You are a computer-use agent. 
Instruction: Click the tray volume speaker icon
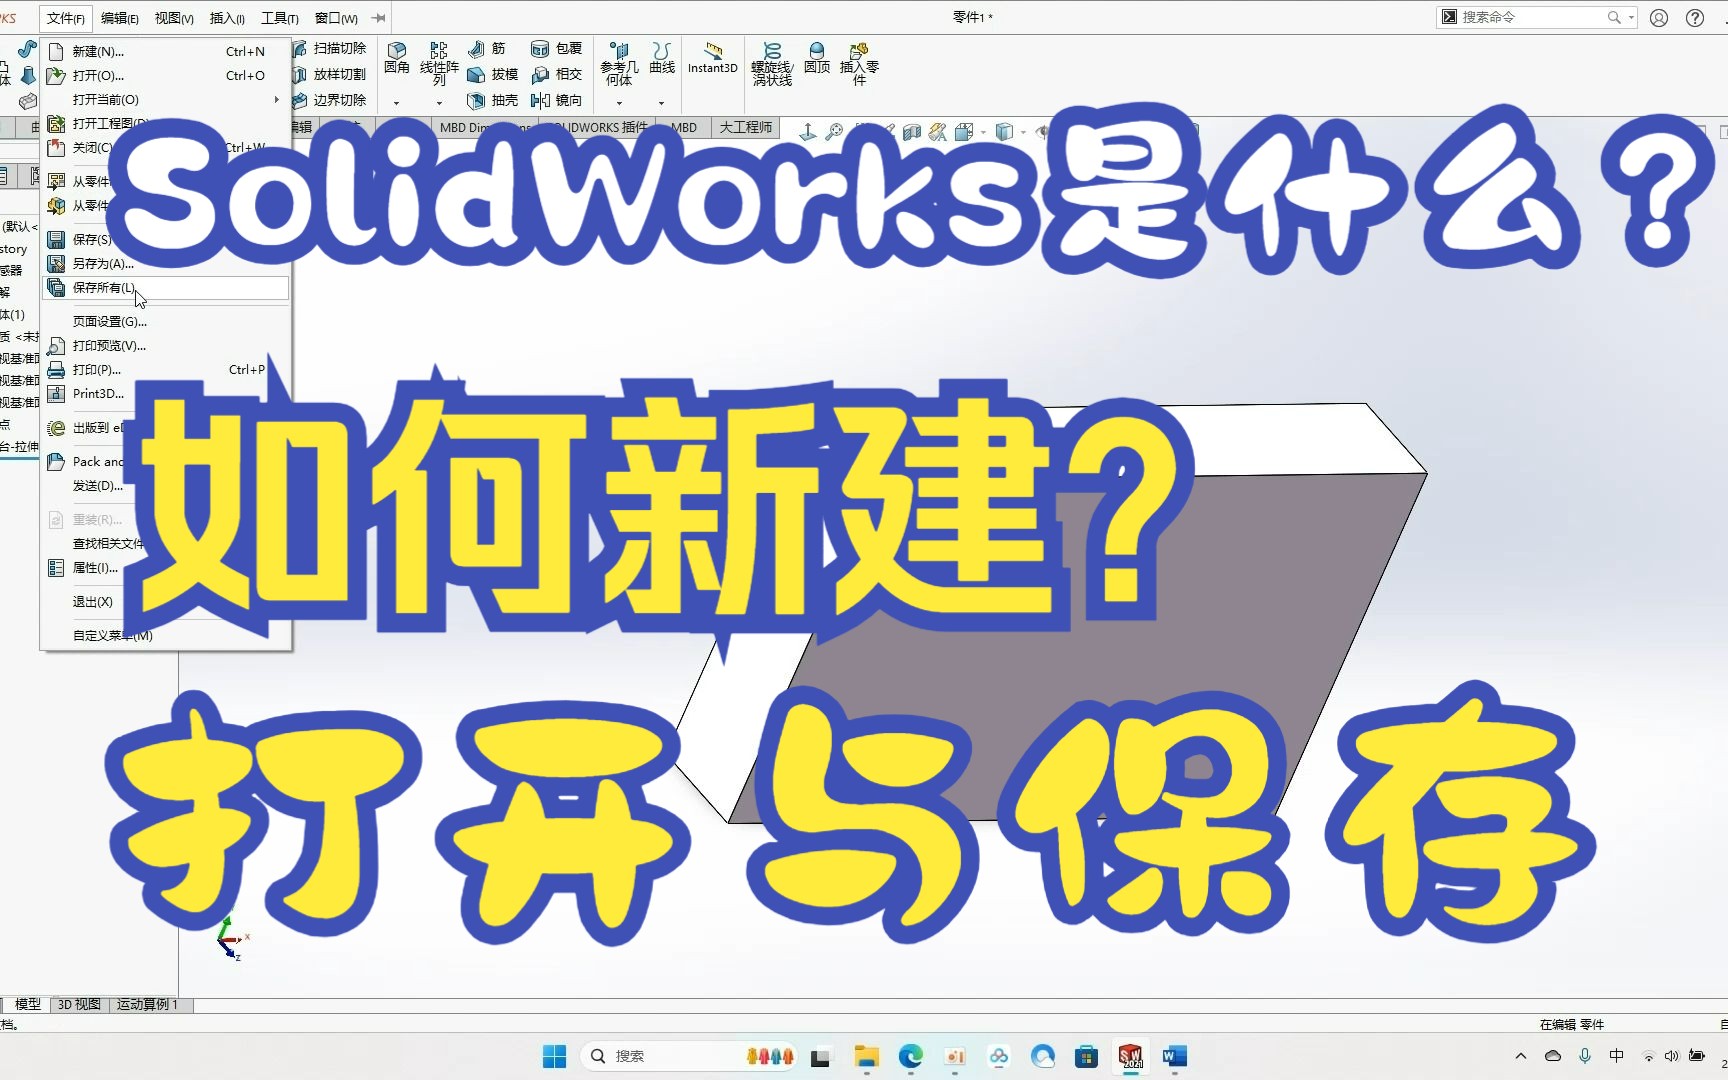pos(1671,1056)
